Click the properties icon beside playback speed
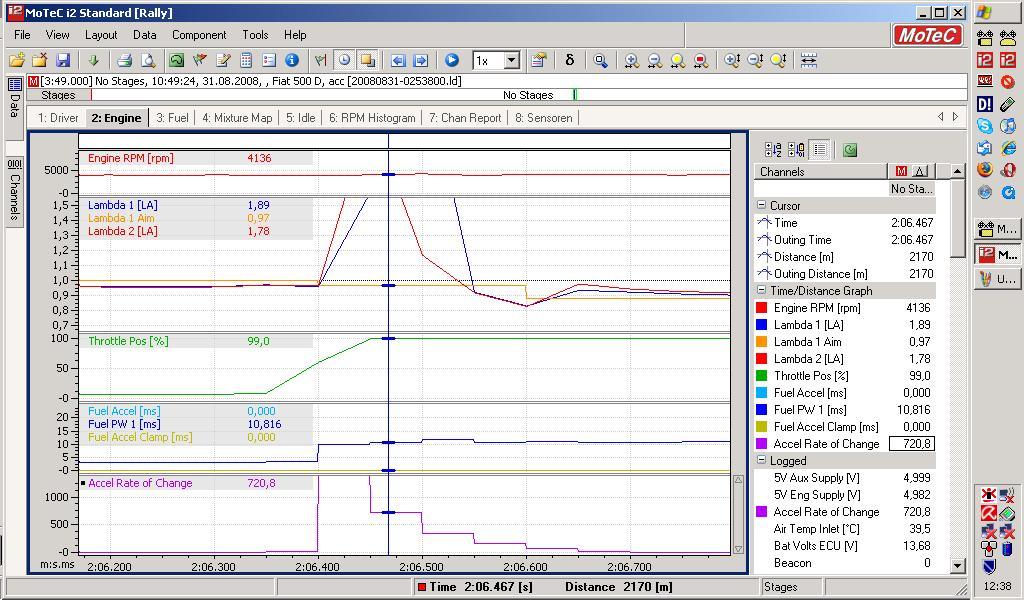Image resolution: width=1024 pixels, height=600 pixels. click(538, 61)
